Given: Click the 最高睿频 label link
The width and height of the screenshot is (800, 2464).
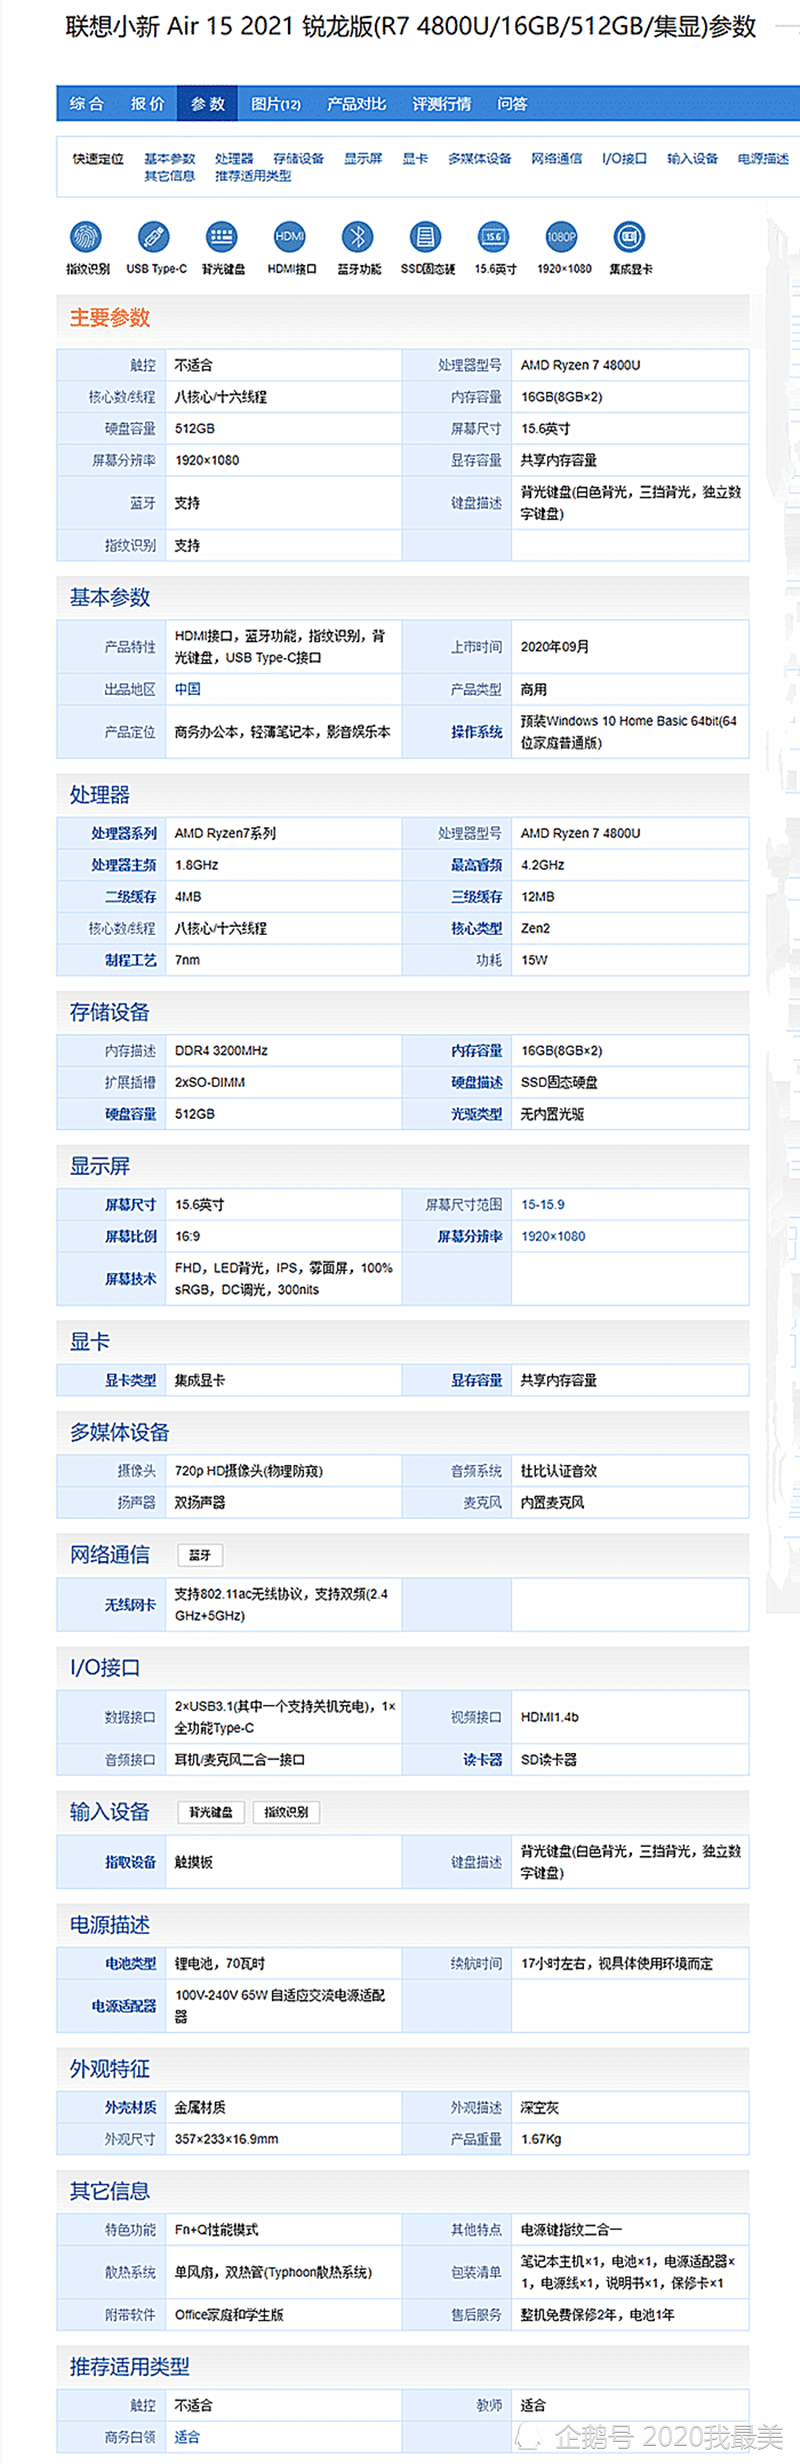Looking at the screenshot, I should (x=477, y=865).
